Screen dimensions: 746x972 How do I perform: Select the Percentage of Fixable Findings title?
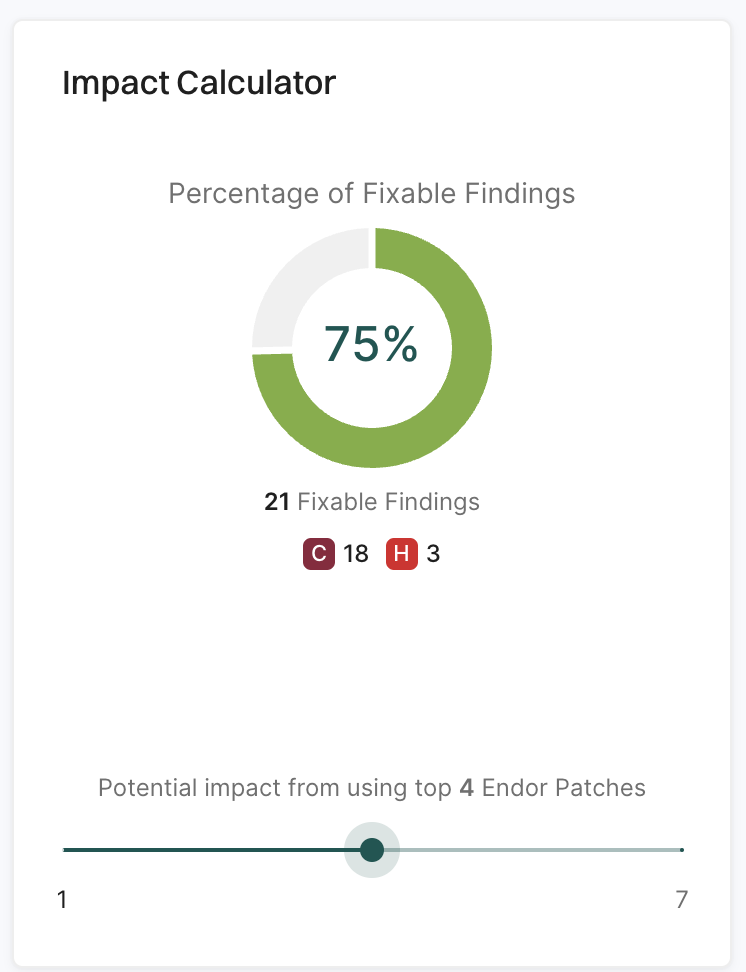point(371,193)
